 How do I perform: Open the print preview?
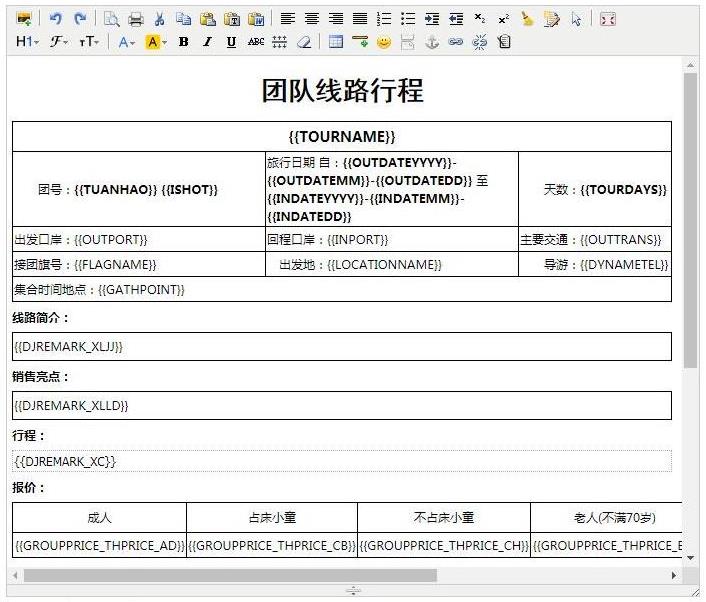coord(111,19)
